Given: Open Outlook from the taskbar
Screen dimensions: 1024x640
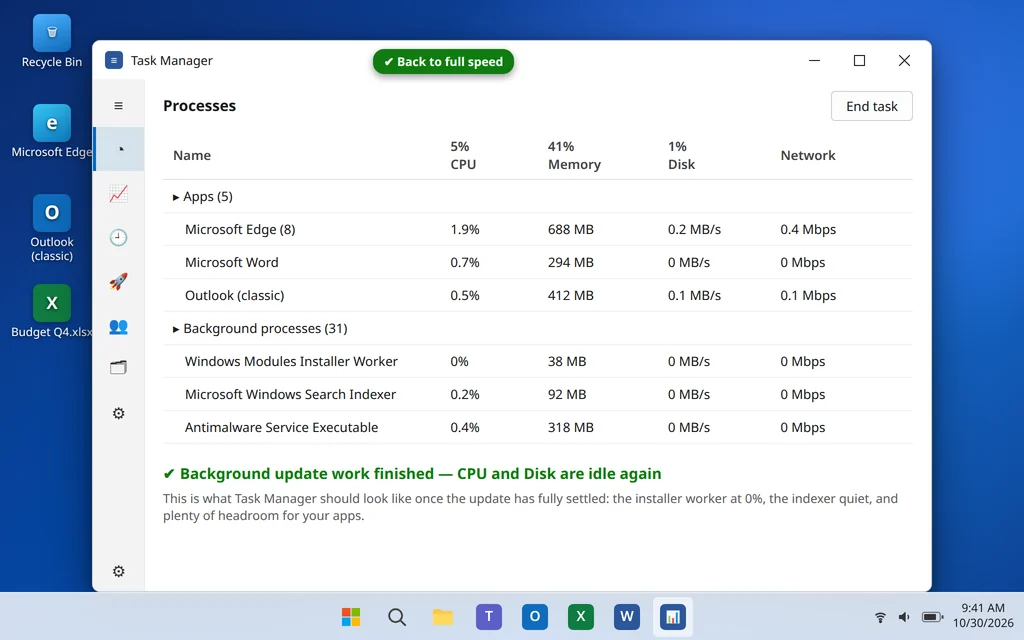Looking at the screenshot, I should coord(535,616).
